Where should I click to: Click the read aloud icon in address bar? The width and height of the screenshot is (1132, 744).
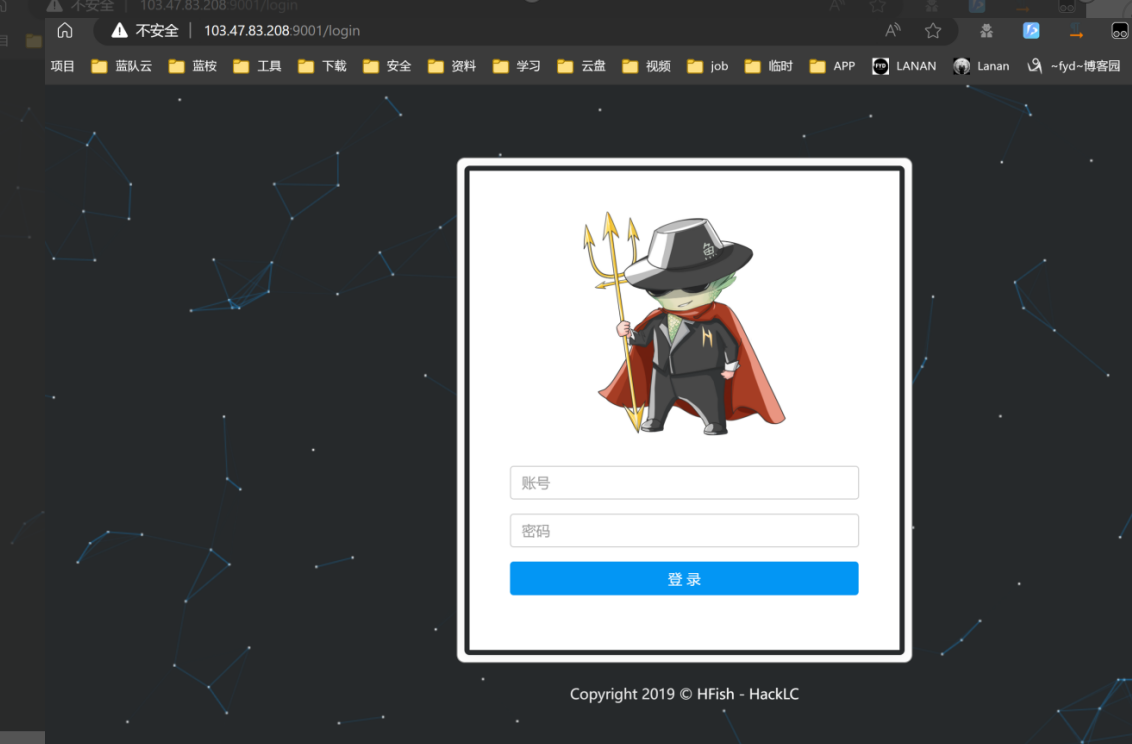893,31
